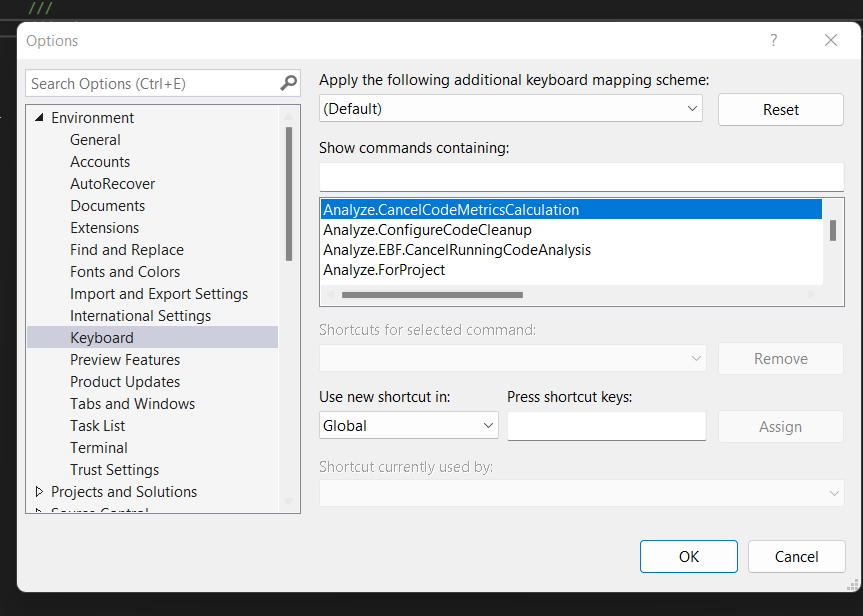Click the help question mark icon
Screen dimensions: 863x616
point(773,40)
